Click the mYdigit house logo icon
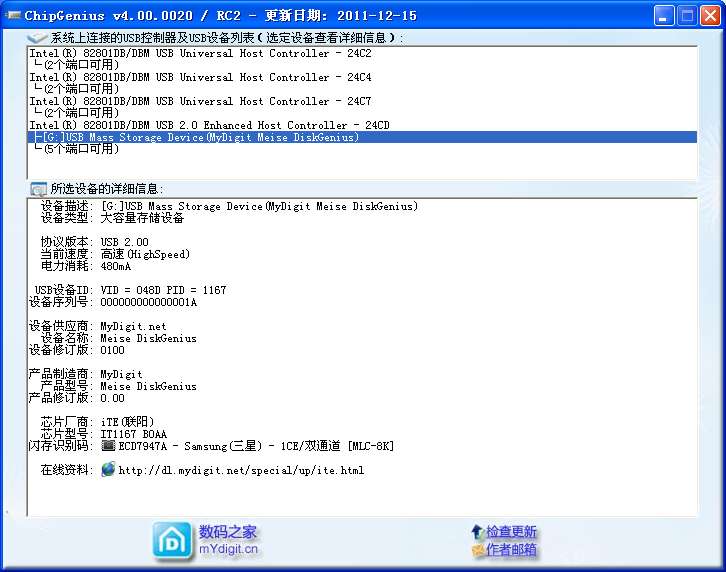This screenshot has height=572, width=726. point(172,540)
